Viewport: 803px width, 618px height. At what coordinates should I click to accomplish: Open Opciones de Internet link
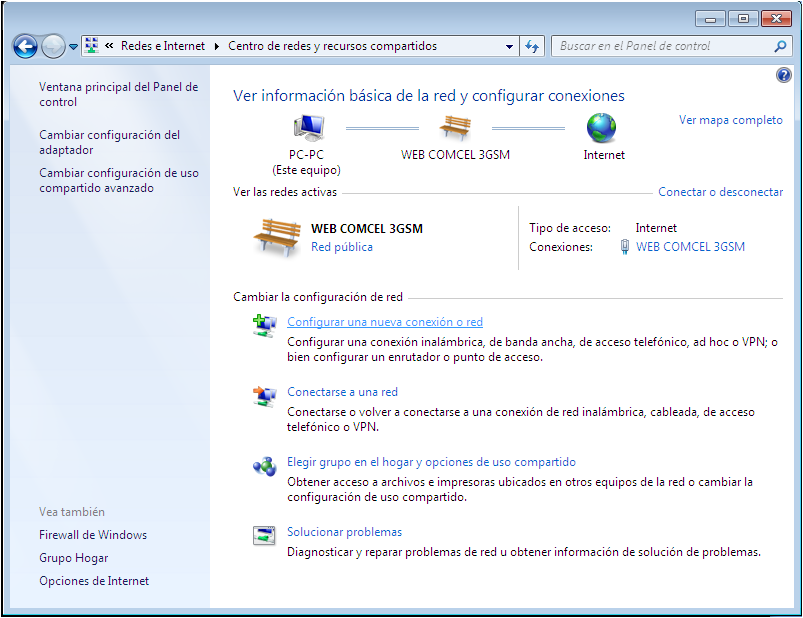[94, 581]
